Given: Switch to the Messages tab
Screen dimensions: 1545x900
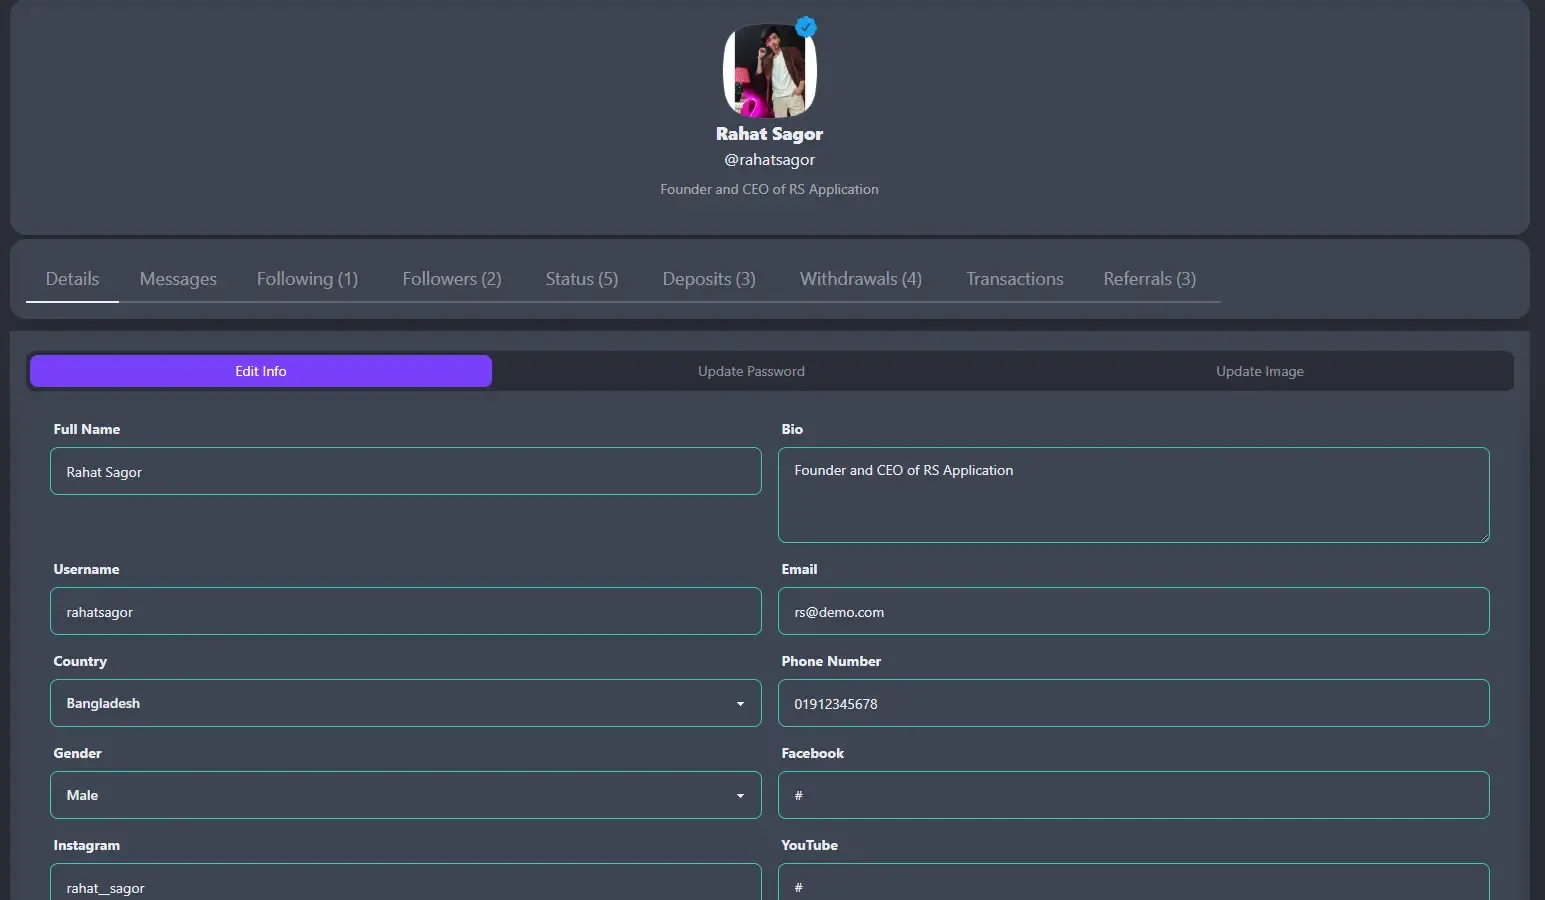Looking at the screenshot, I should (x=178, y=279).
